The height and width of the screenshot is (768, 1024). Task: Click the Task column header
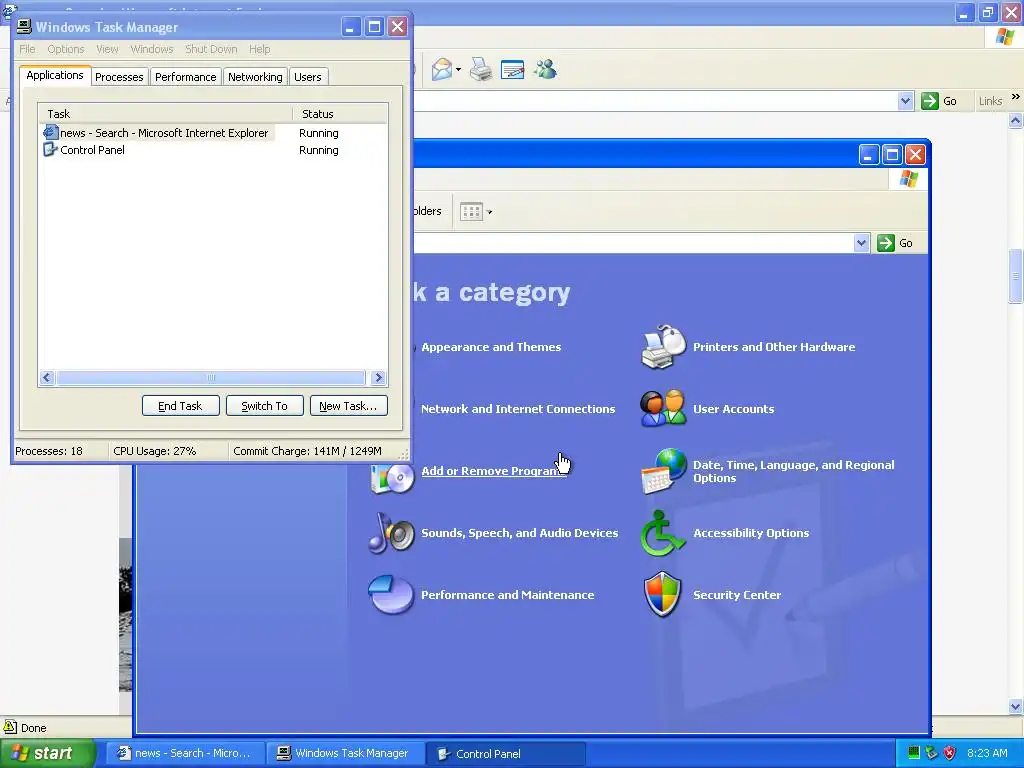(165, 114)
